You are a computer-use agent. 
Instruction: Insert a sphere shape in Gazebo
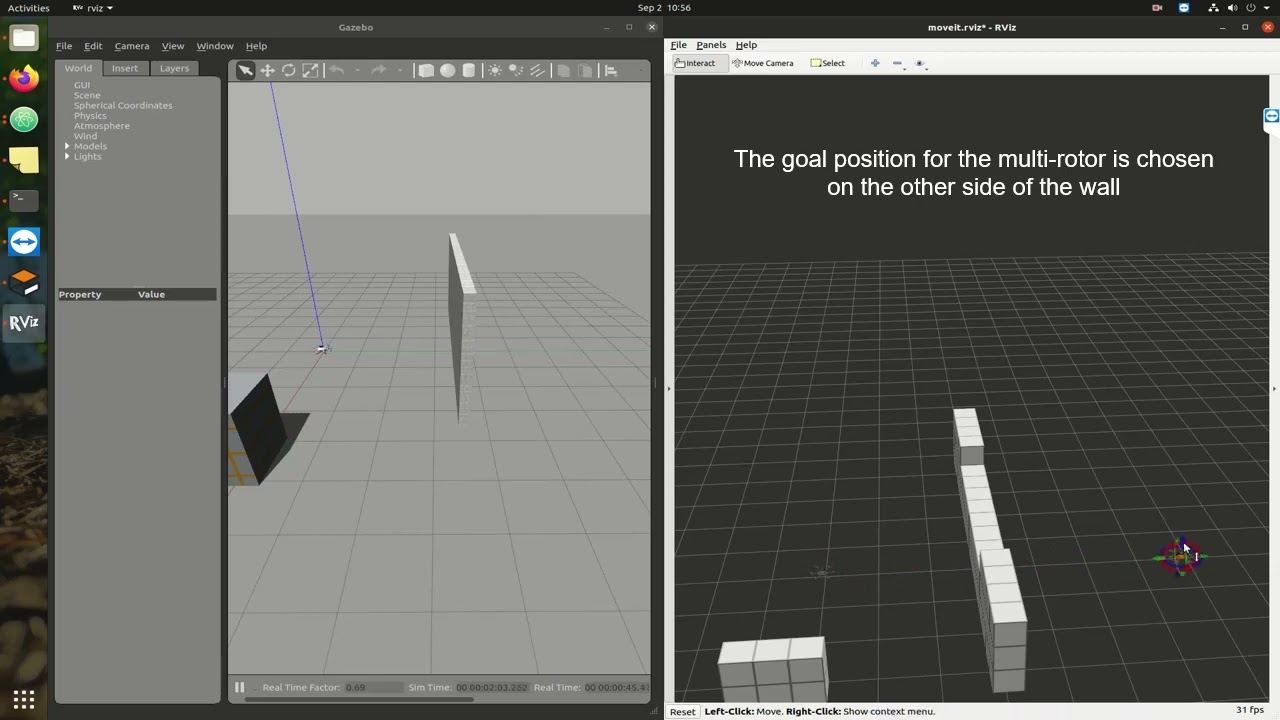(447, 70)
